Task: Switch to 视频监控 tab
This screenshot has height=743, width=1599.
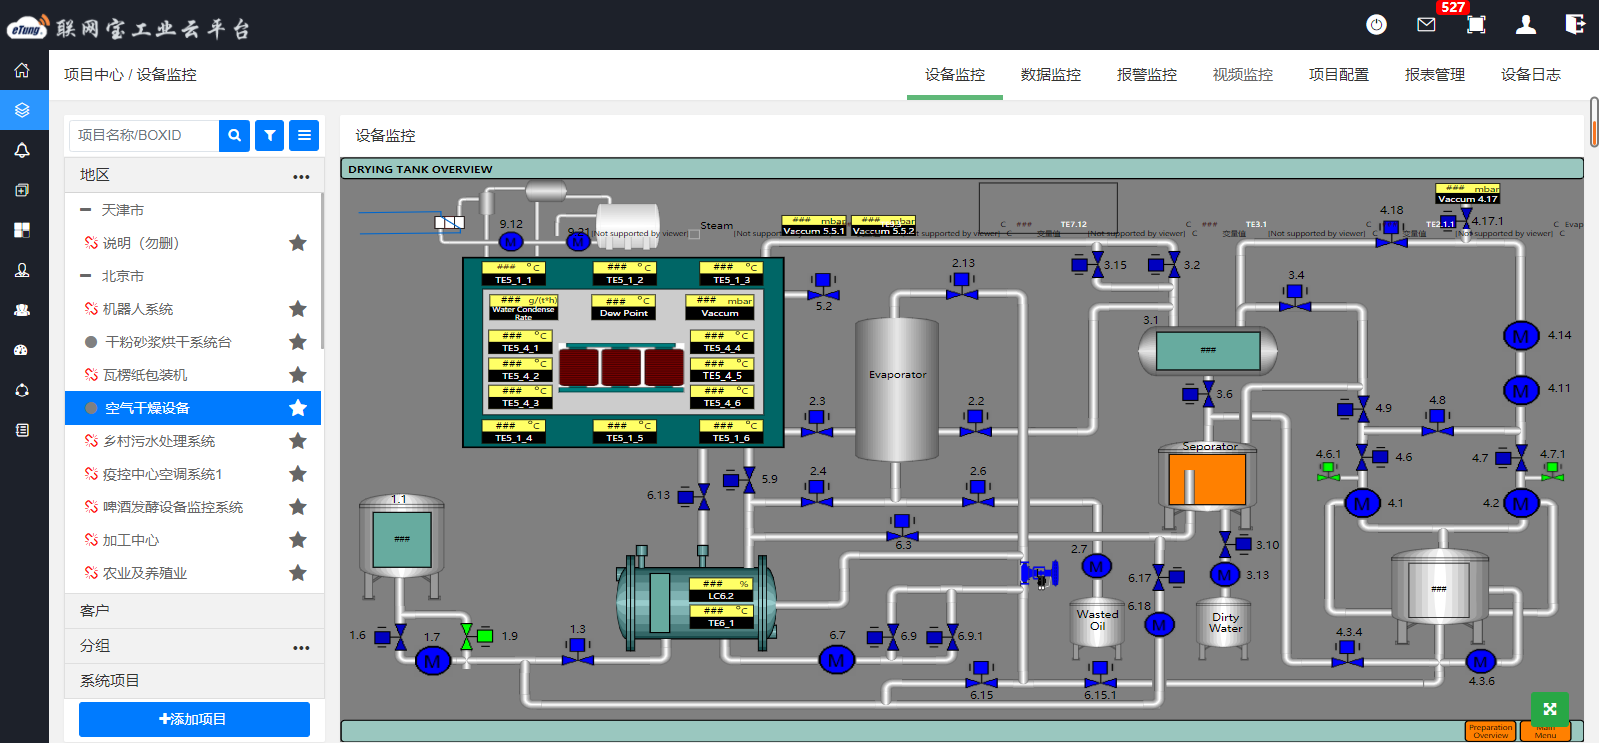Action: tap(1243, 75)
